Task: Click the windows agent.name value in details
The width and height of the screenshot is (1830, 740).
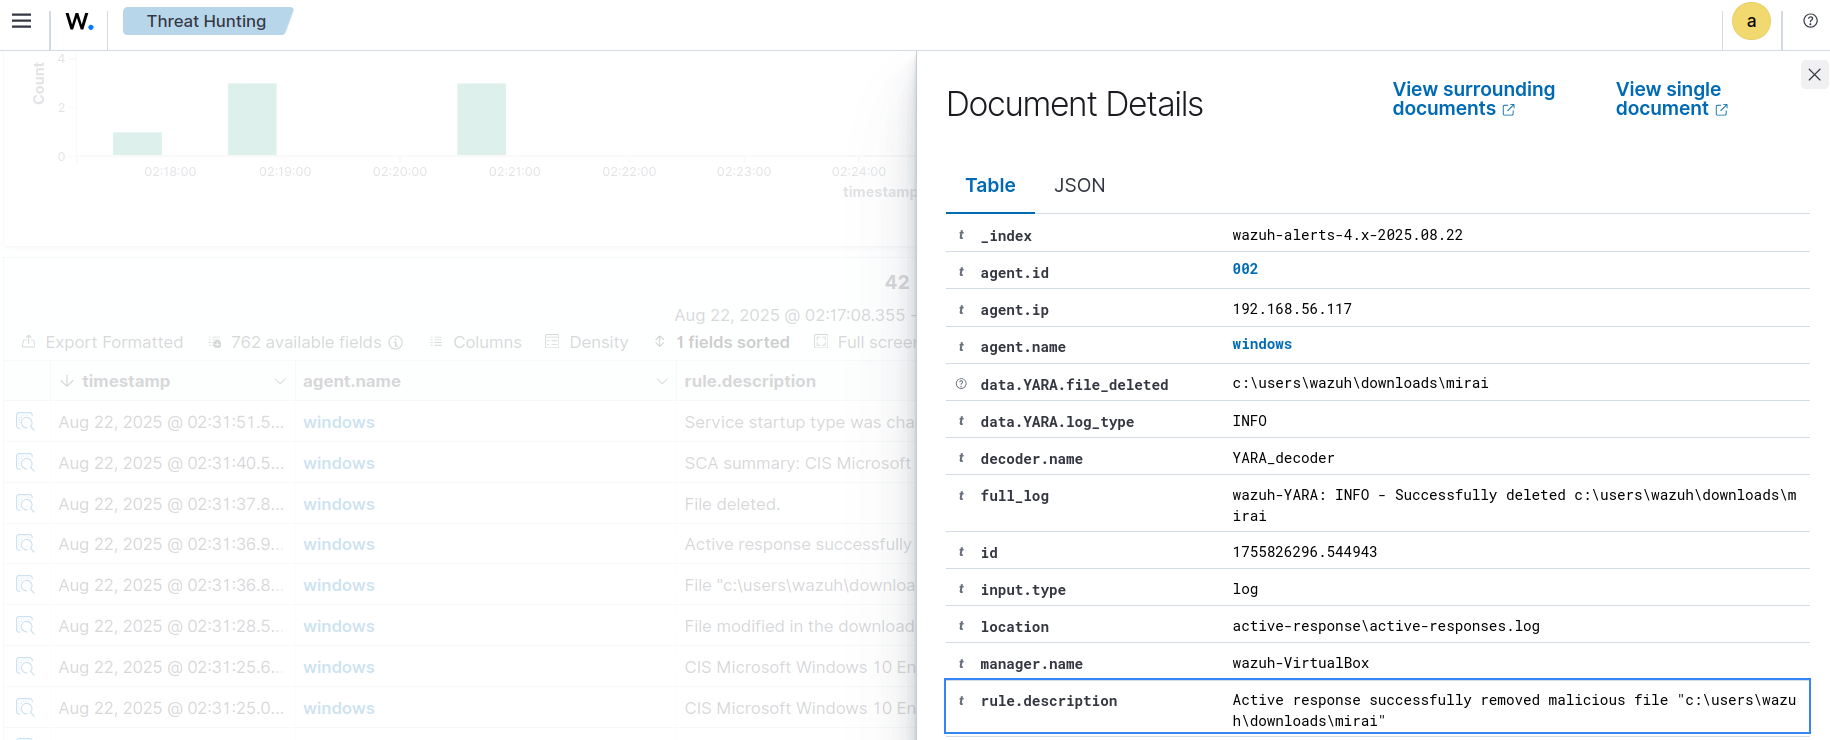Action: coord(1261,344)
